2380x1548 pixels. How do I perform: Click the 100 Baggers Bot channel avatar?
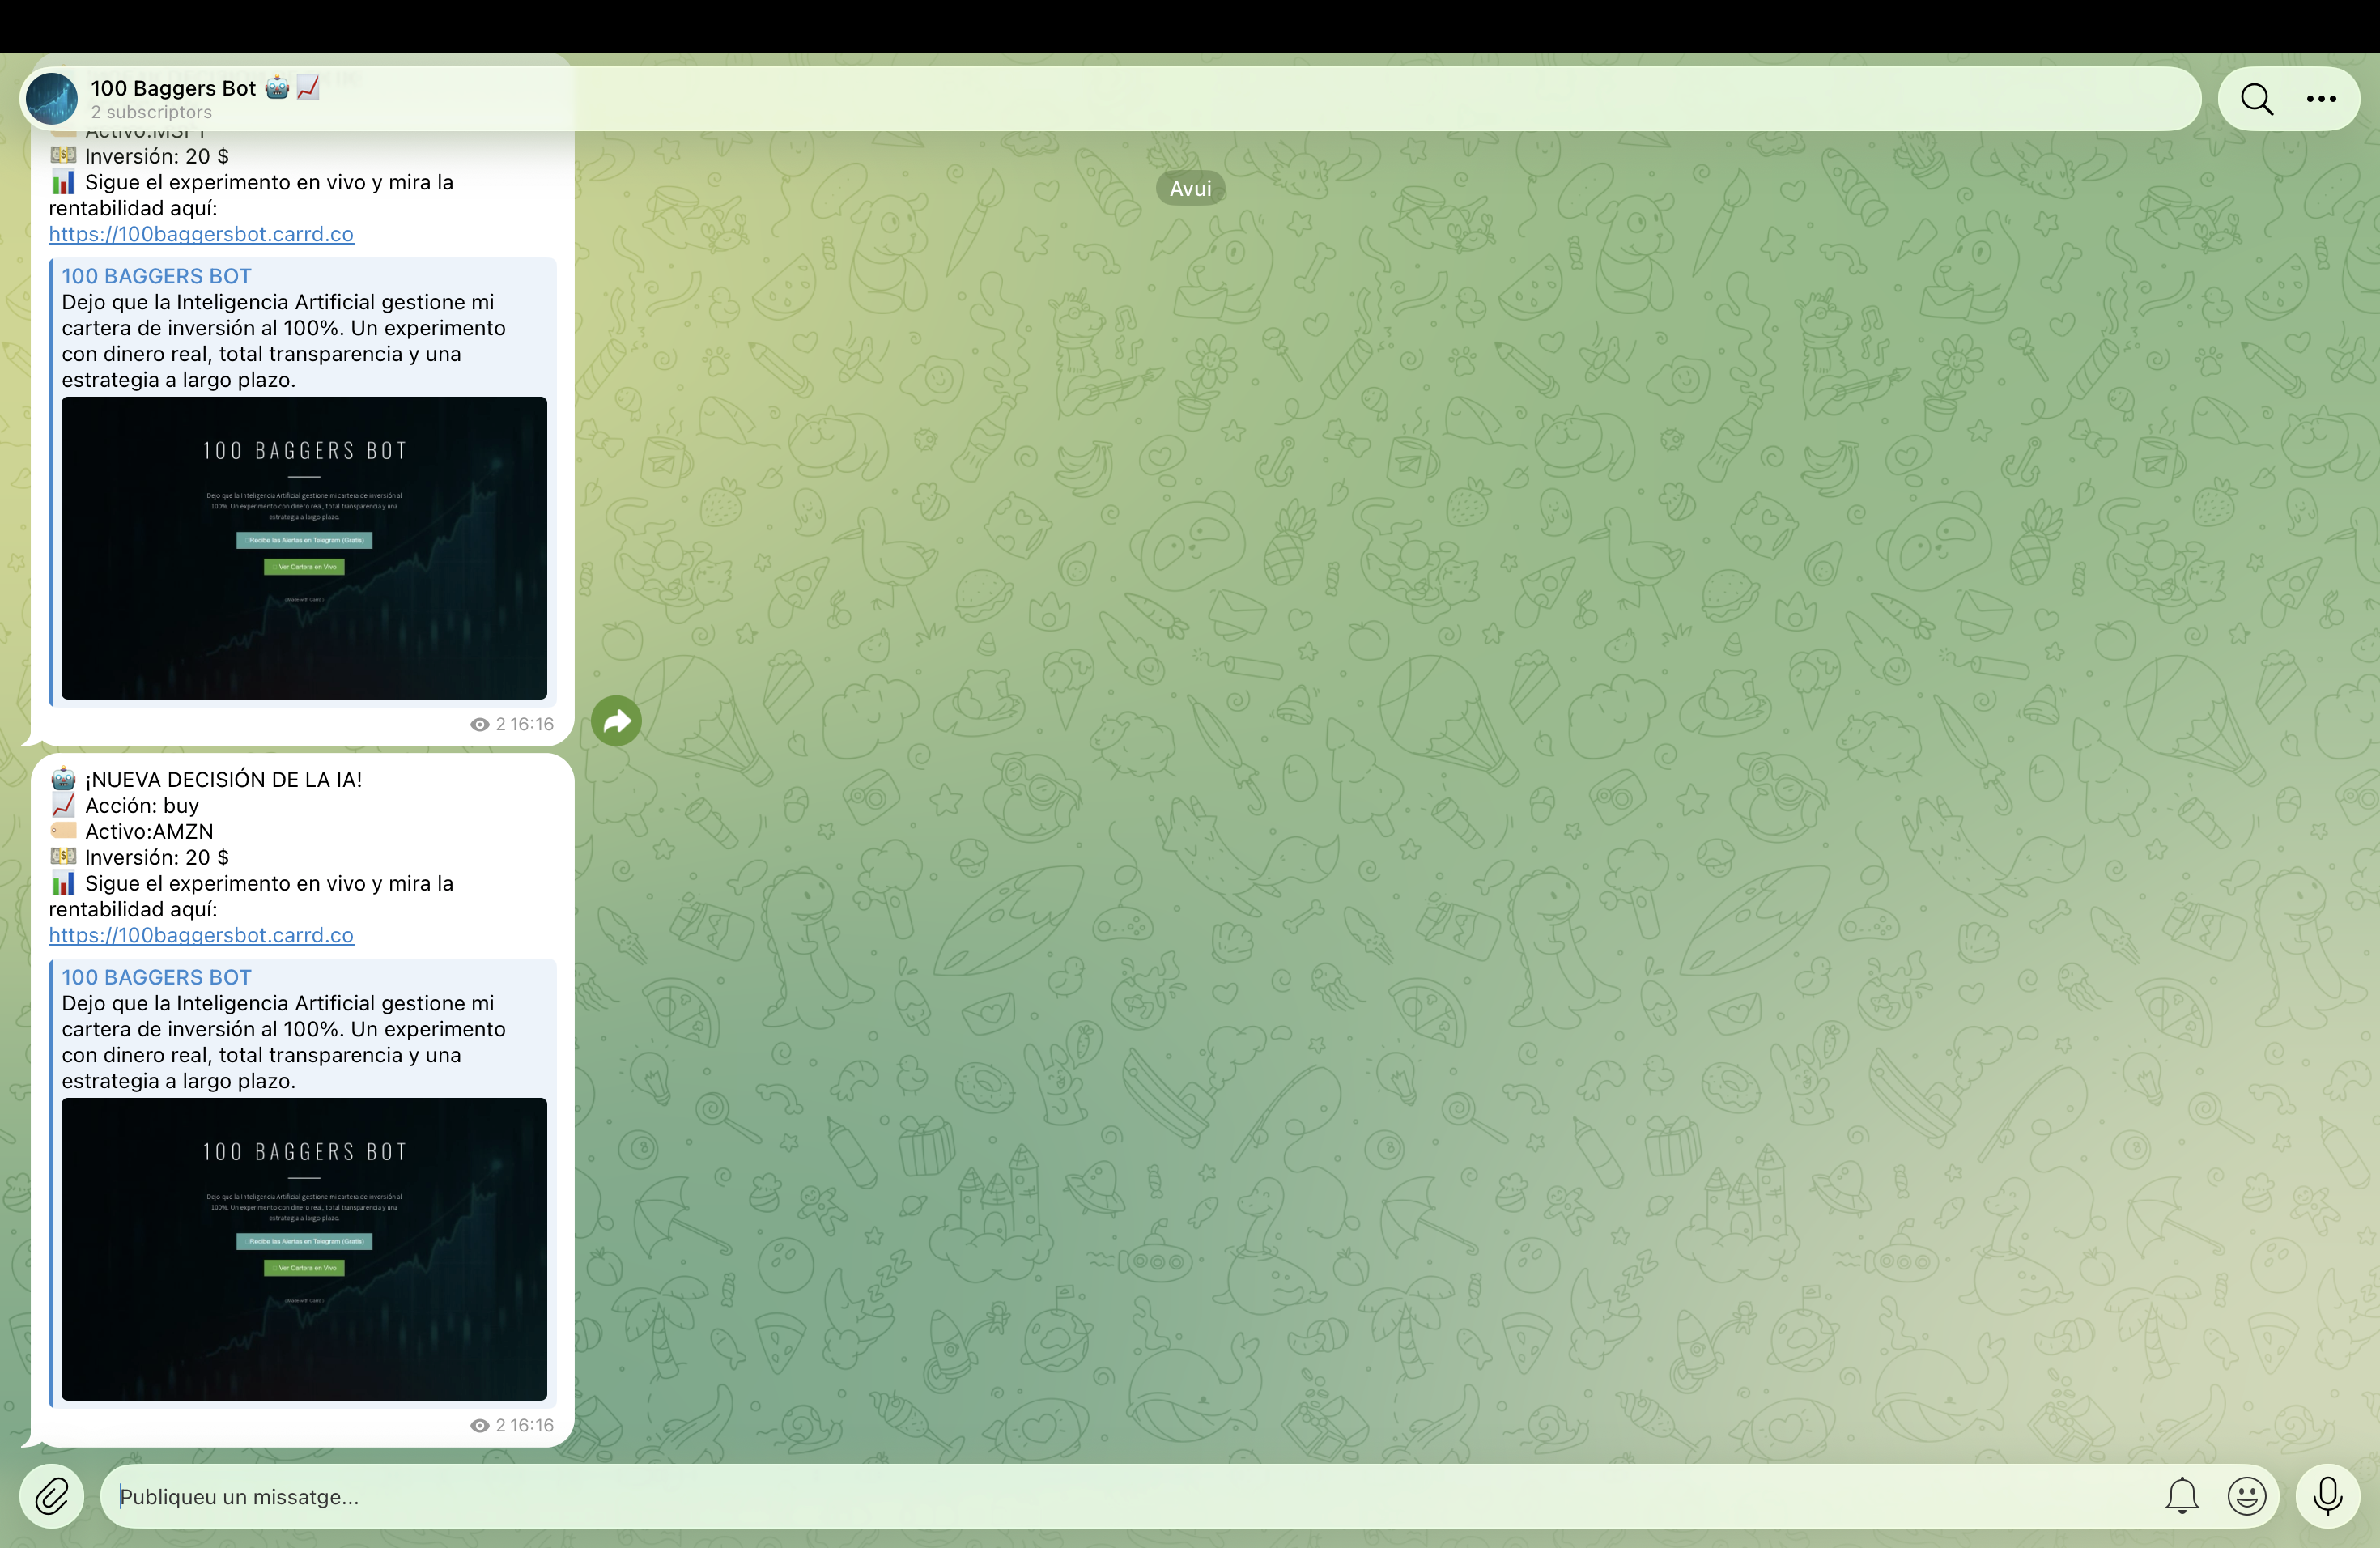52,99
